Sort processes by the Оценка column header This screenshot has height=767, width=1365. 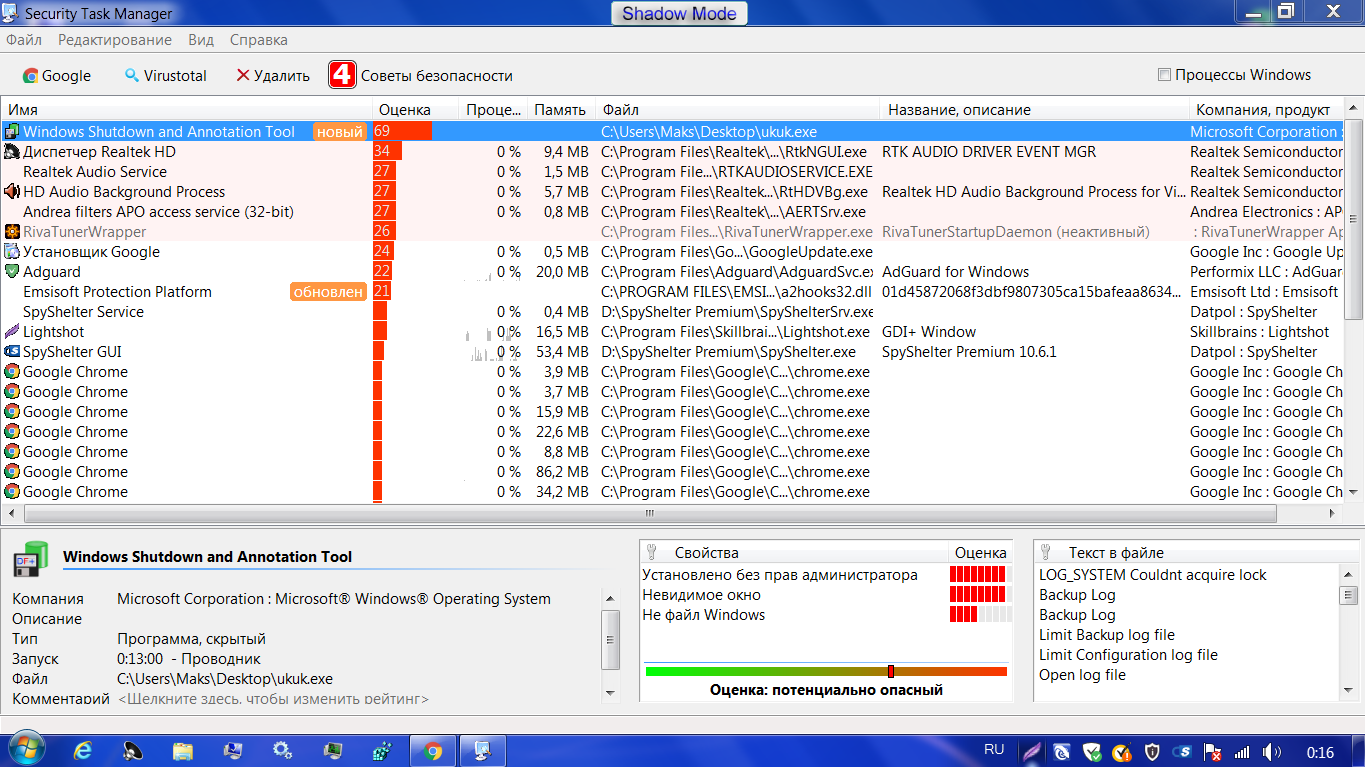pyautogui.click(x=416, y=110)
